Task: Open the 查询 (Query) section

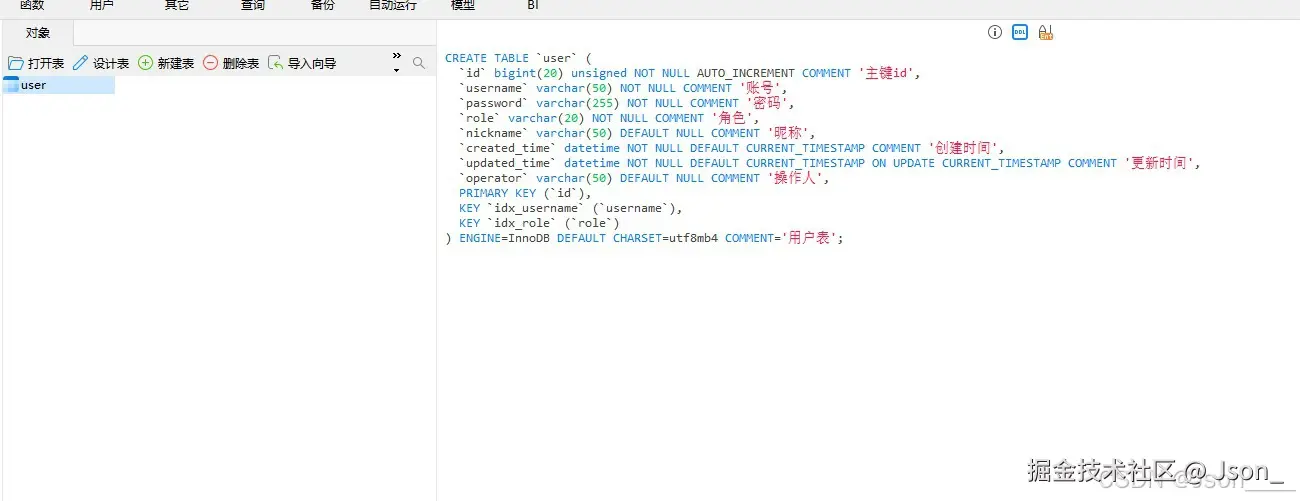Action: click(x=253, y=5)
